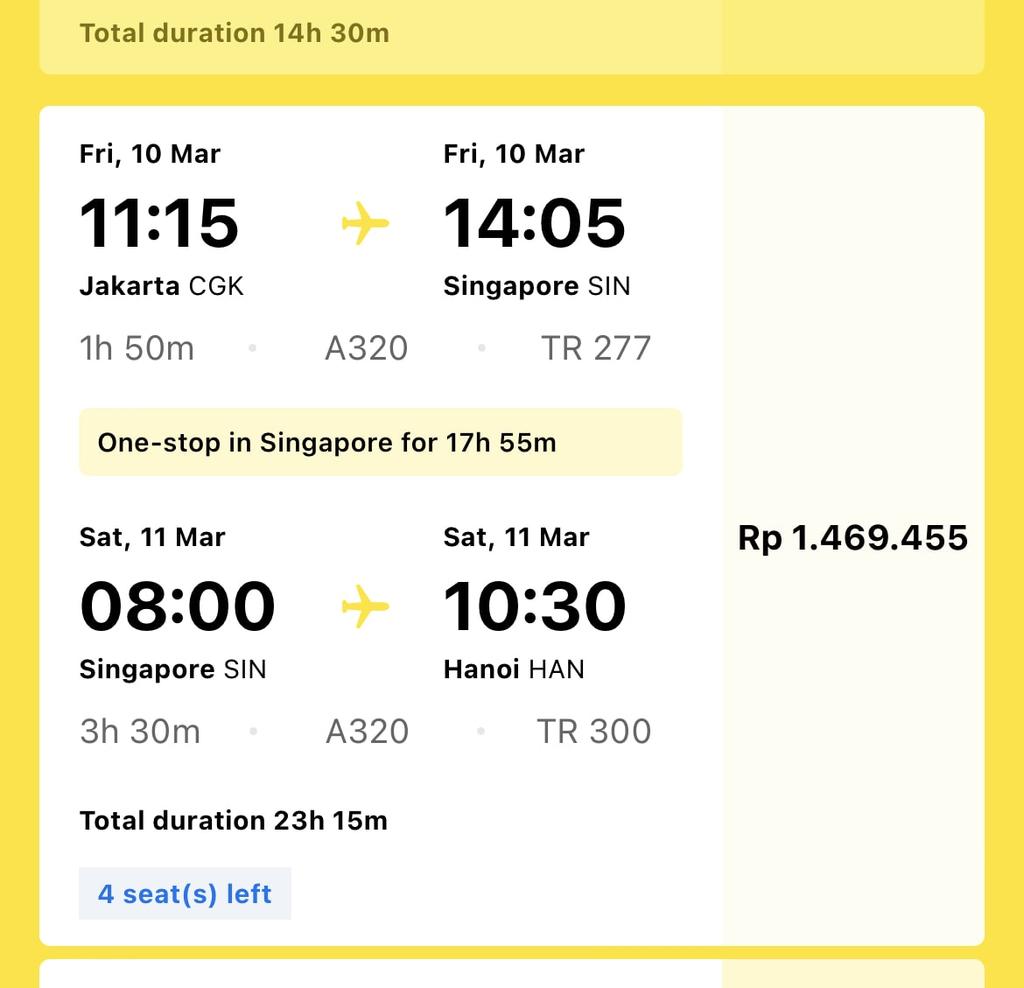The width and height of the screenshot is (1024, 988).
Task: Click the 3h 30m flight duration
Action: click(x=140, y=731)
